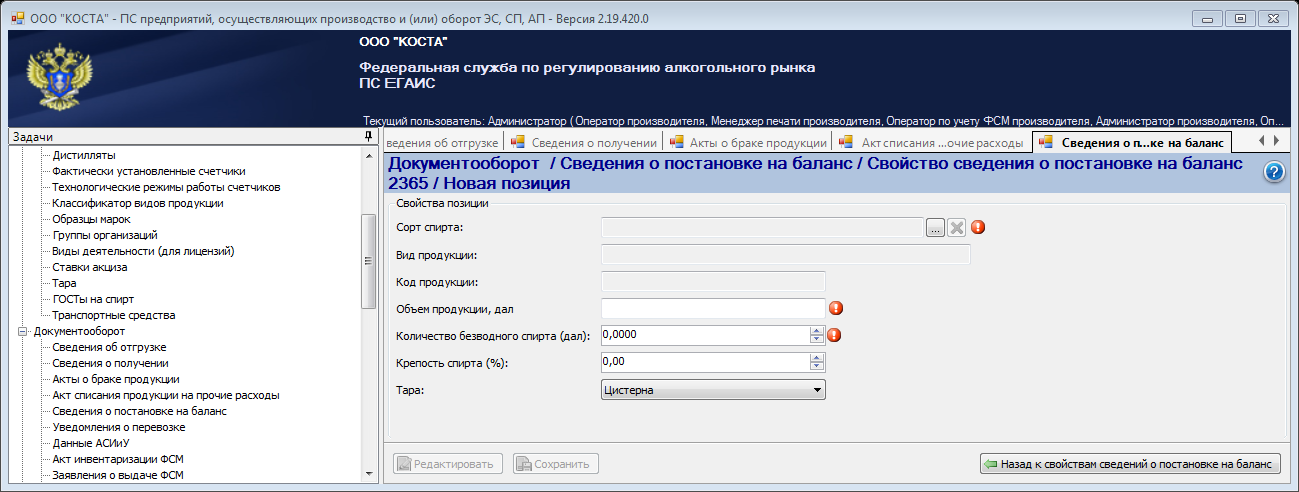Select Транспортные средства in the tree
Viewport: 1299px width, 492px height.
pyautogui.click(x=113, y=315)
